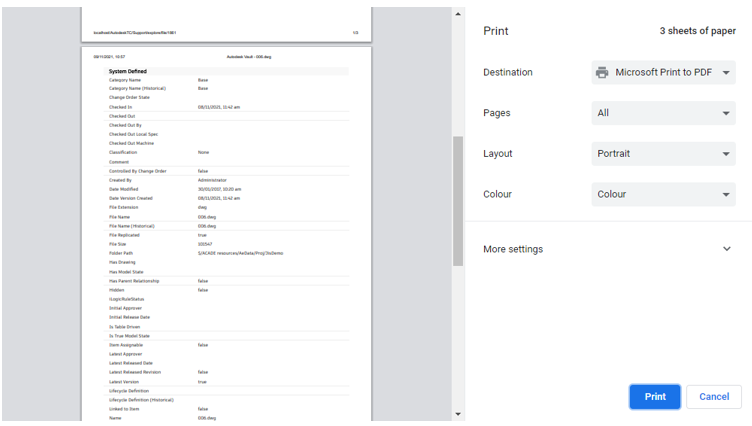This screenshot has width=752, height=426.
Task: Click the 'Initial Release Date' row label
Action: coord(129,318)
